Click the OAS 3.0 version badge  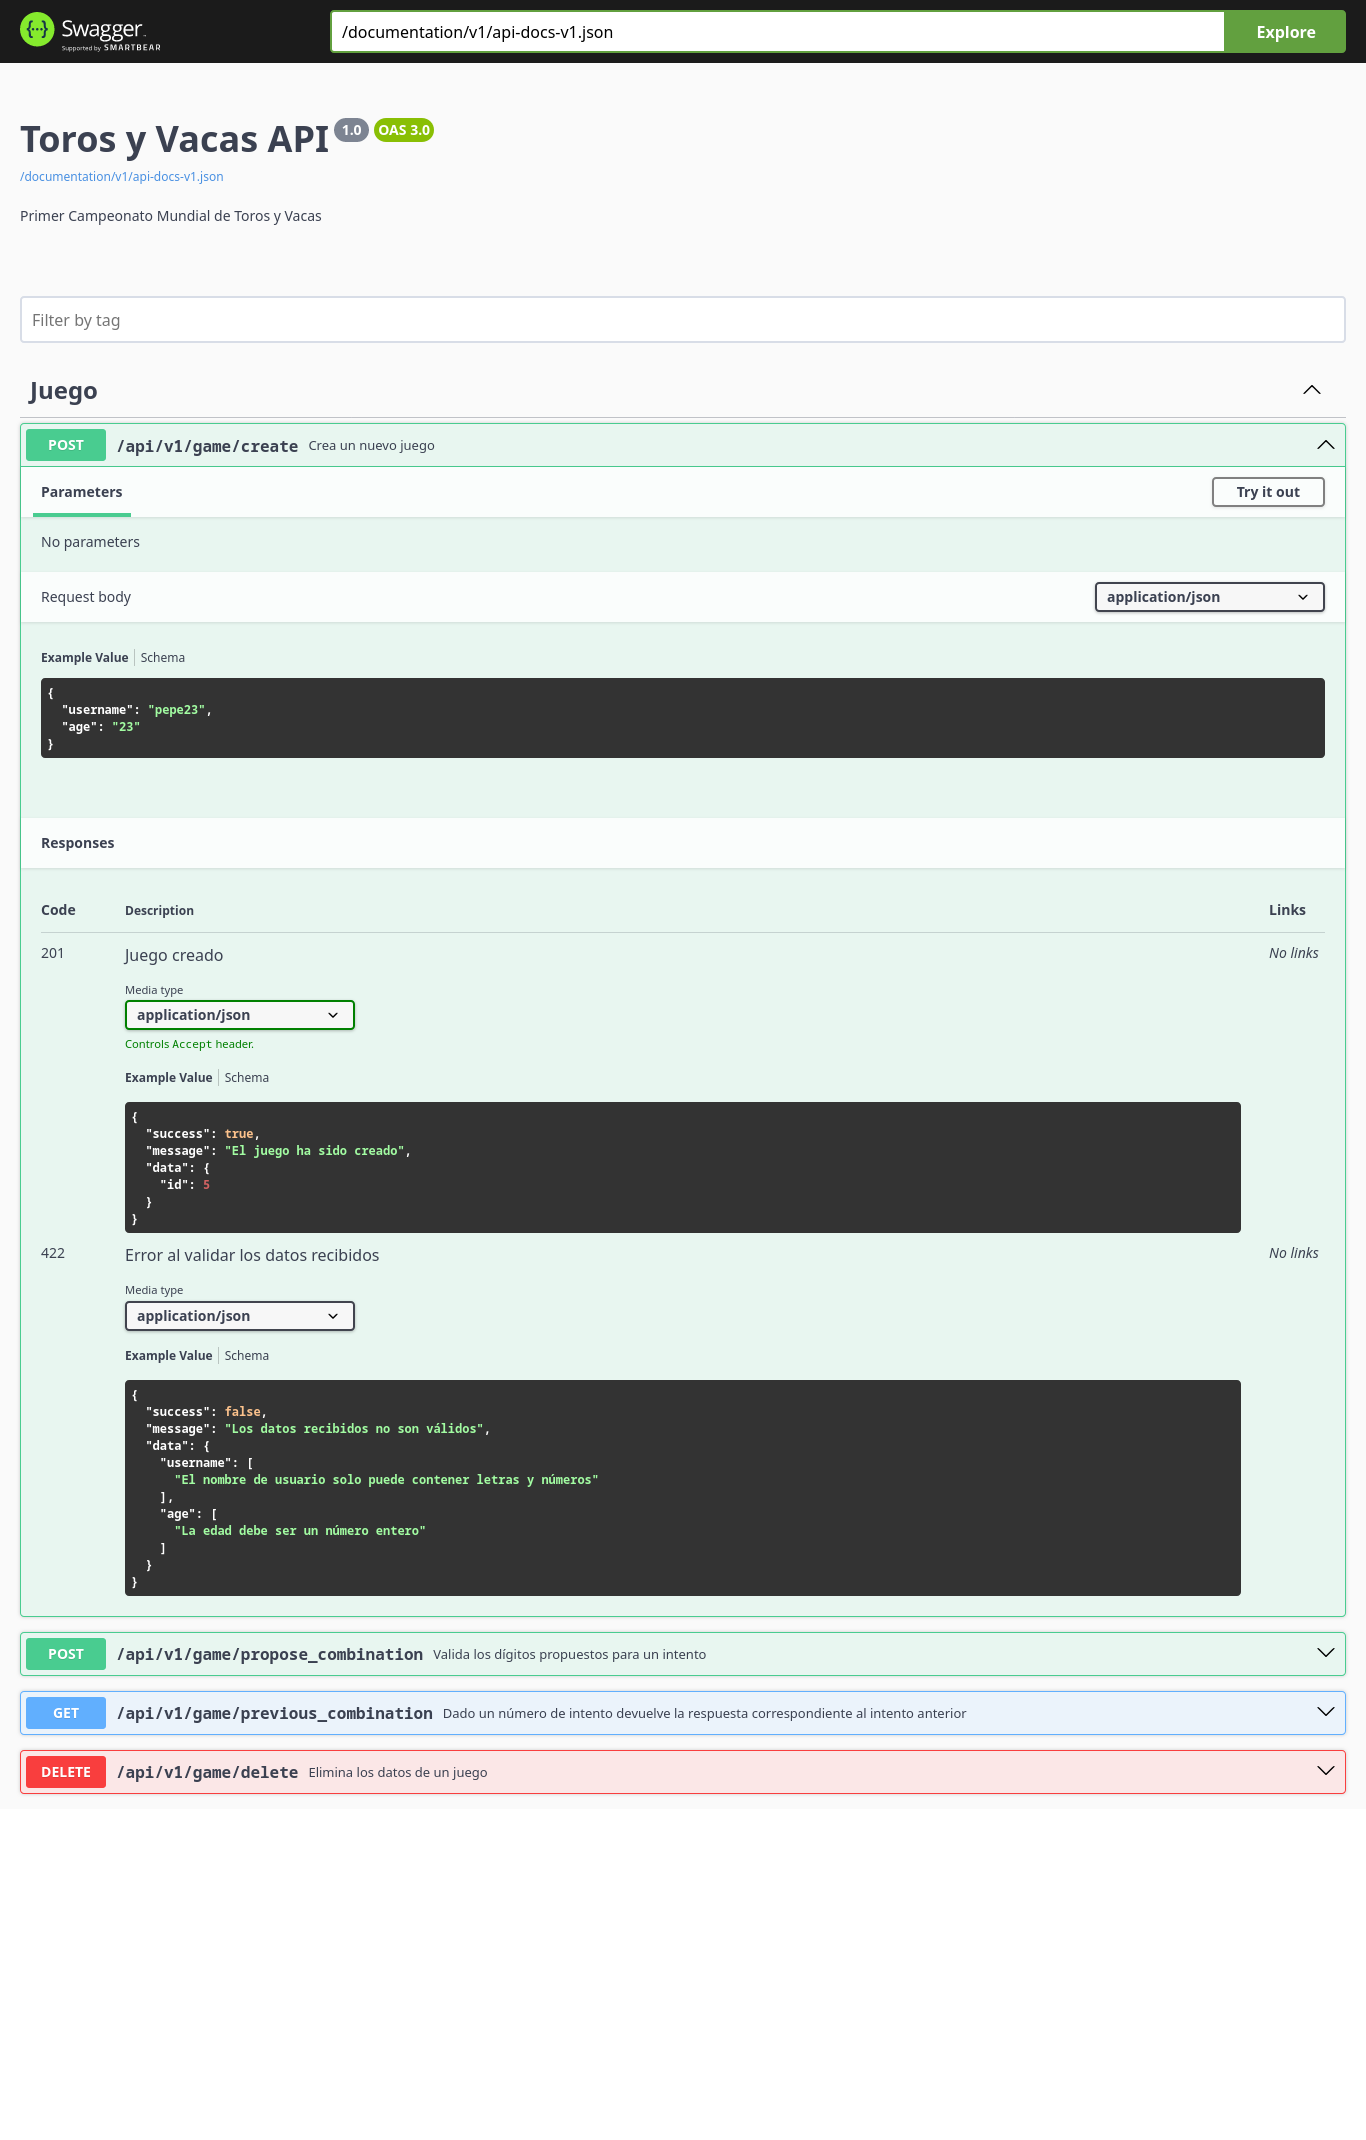[x=403, y=130]
